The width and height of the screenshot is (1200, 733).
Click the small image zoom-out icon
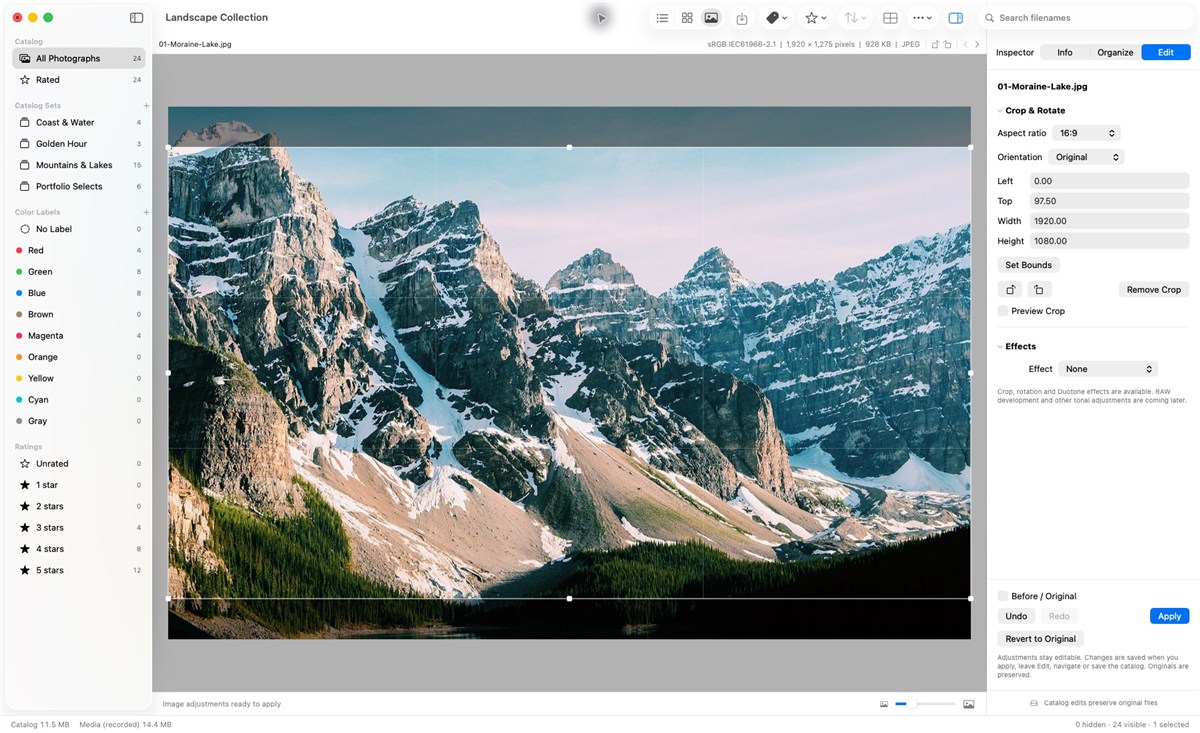coord(884,704)
